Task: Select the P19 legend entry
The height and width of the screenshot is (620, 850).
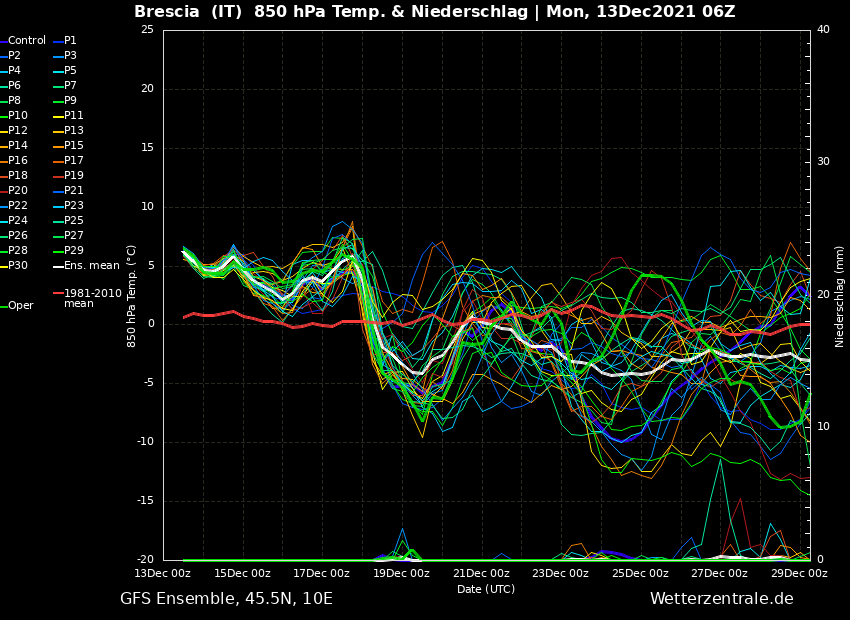Action: click(68, 176)
